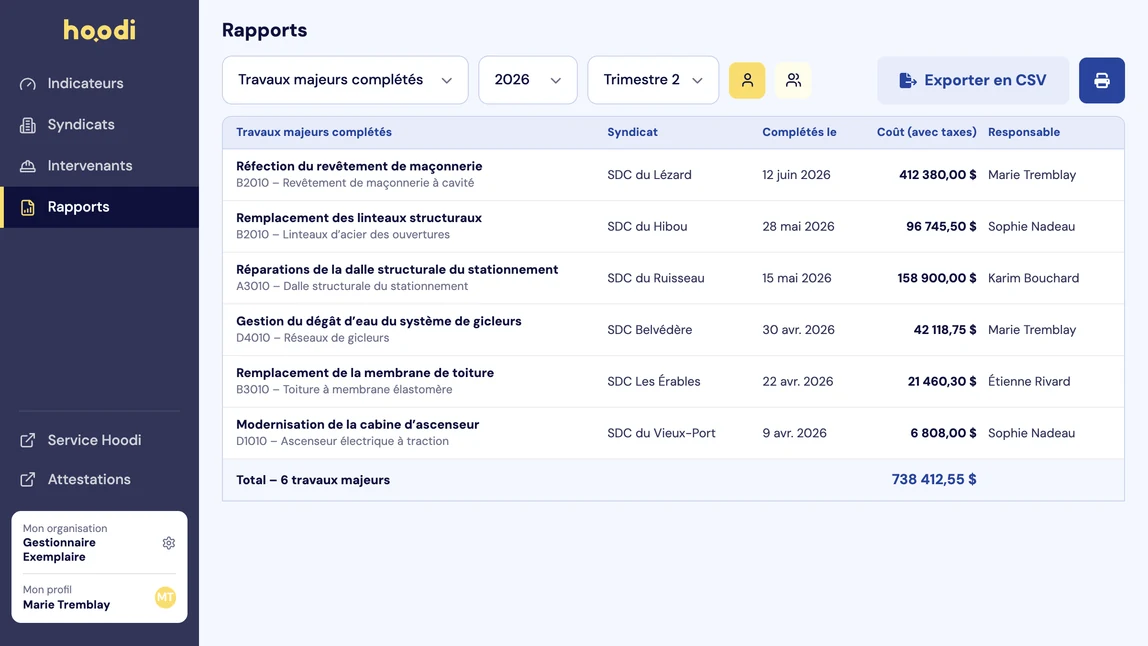
Task: Go to Indicateurs menu item
Action: [x=100, y=83]
